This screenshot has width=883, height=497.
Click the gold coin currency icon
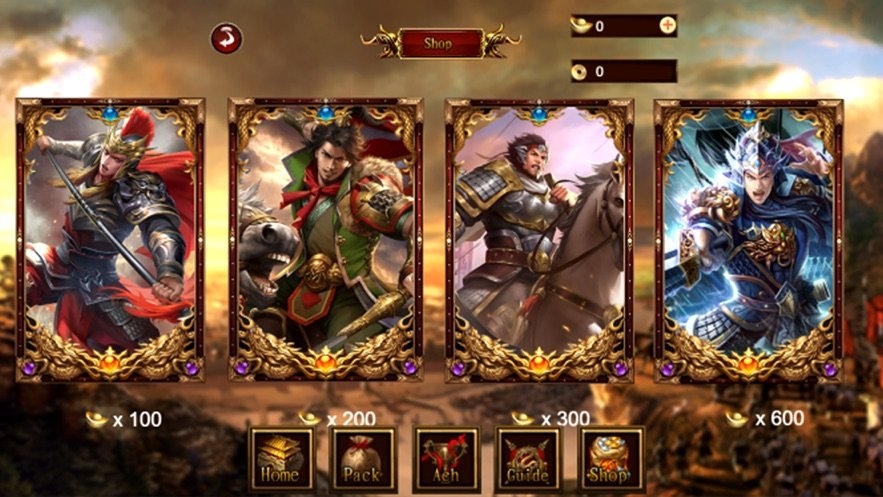point(579,71)
